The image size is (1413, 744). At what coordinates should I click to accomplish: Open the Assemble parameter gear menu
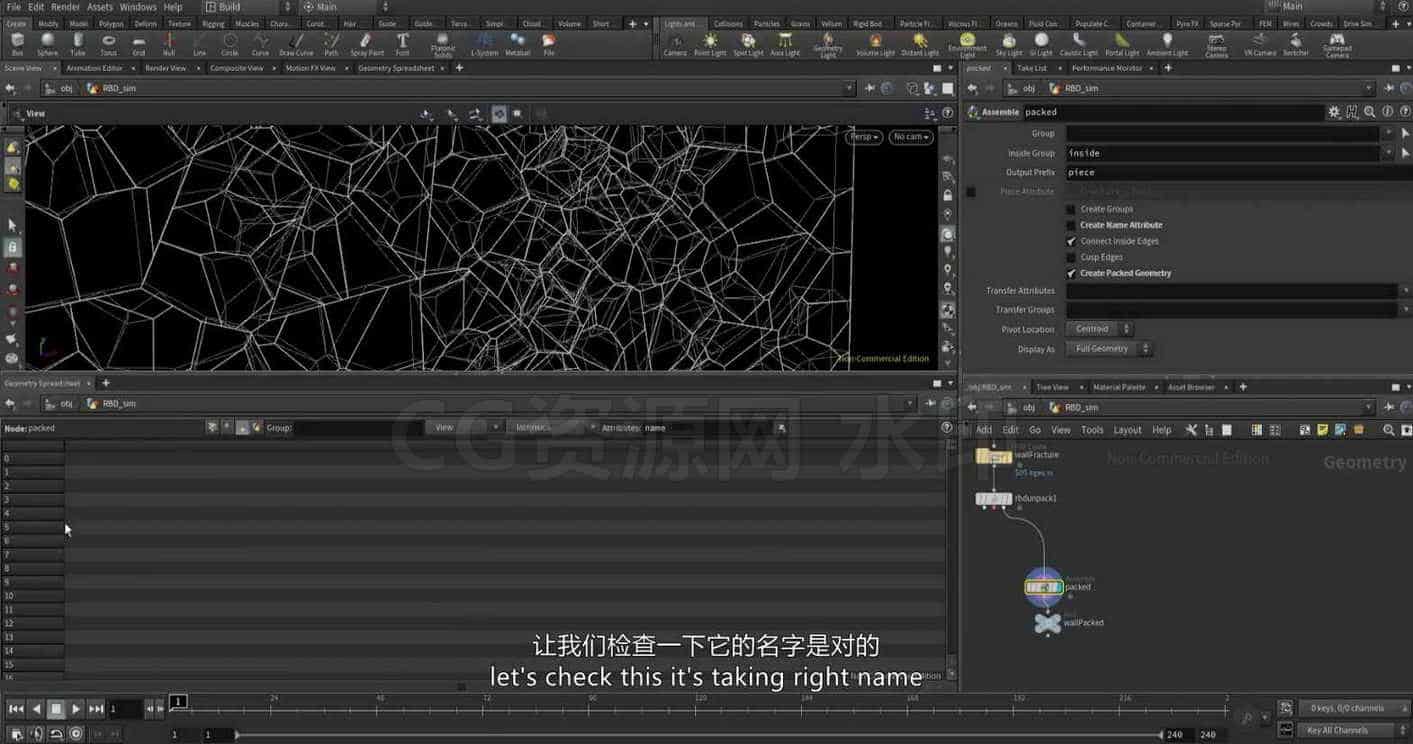tap(1334, 112)
